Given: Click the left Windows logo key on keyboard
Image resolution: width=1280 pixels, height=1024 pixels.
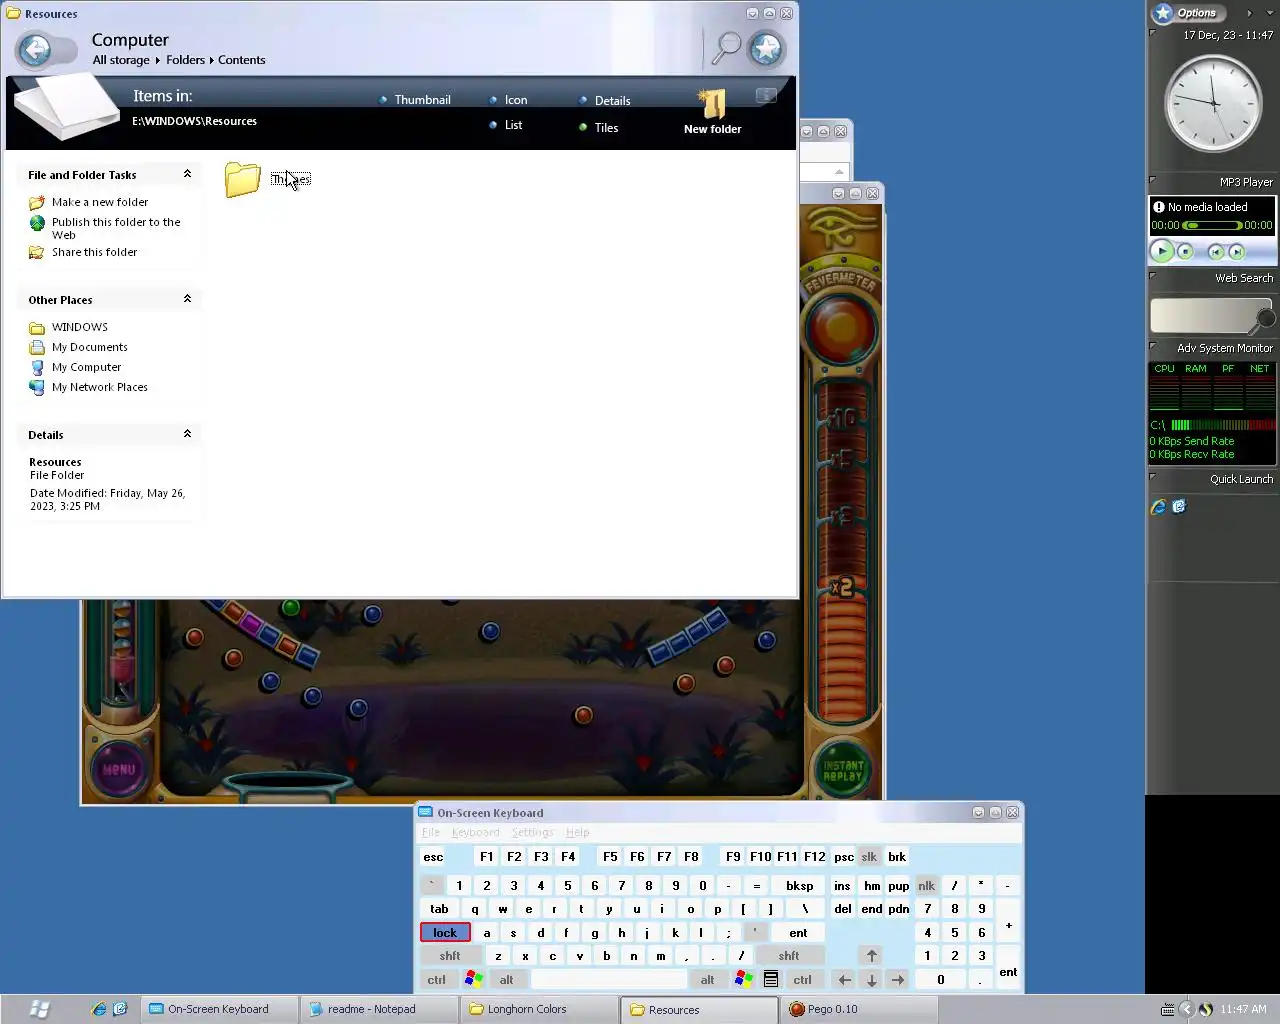Looking at the screenshot, I should tap(474, 980).
